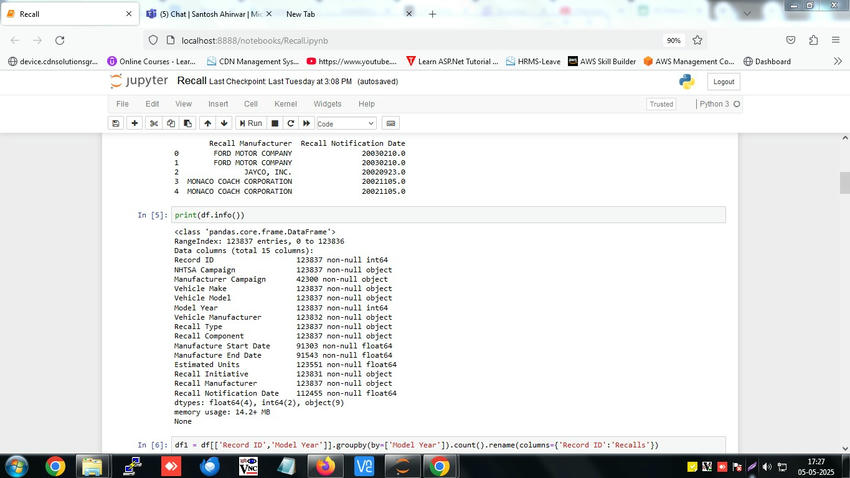This screenshot has height=478, width=850.
Task: Run the selected cell
Action: 250,124
